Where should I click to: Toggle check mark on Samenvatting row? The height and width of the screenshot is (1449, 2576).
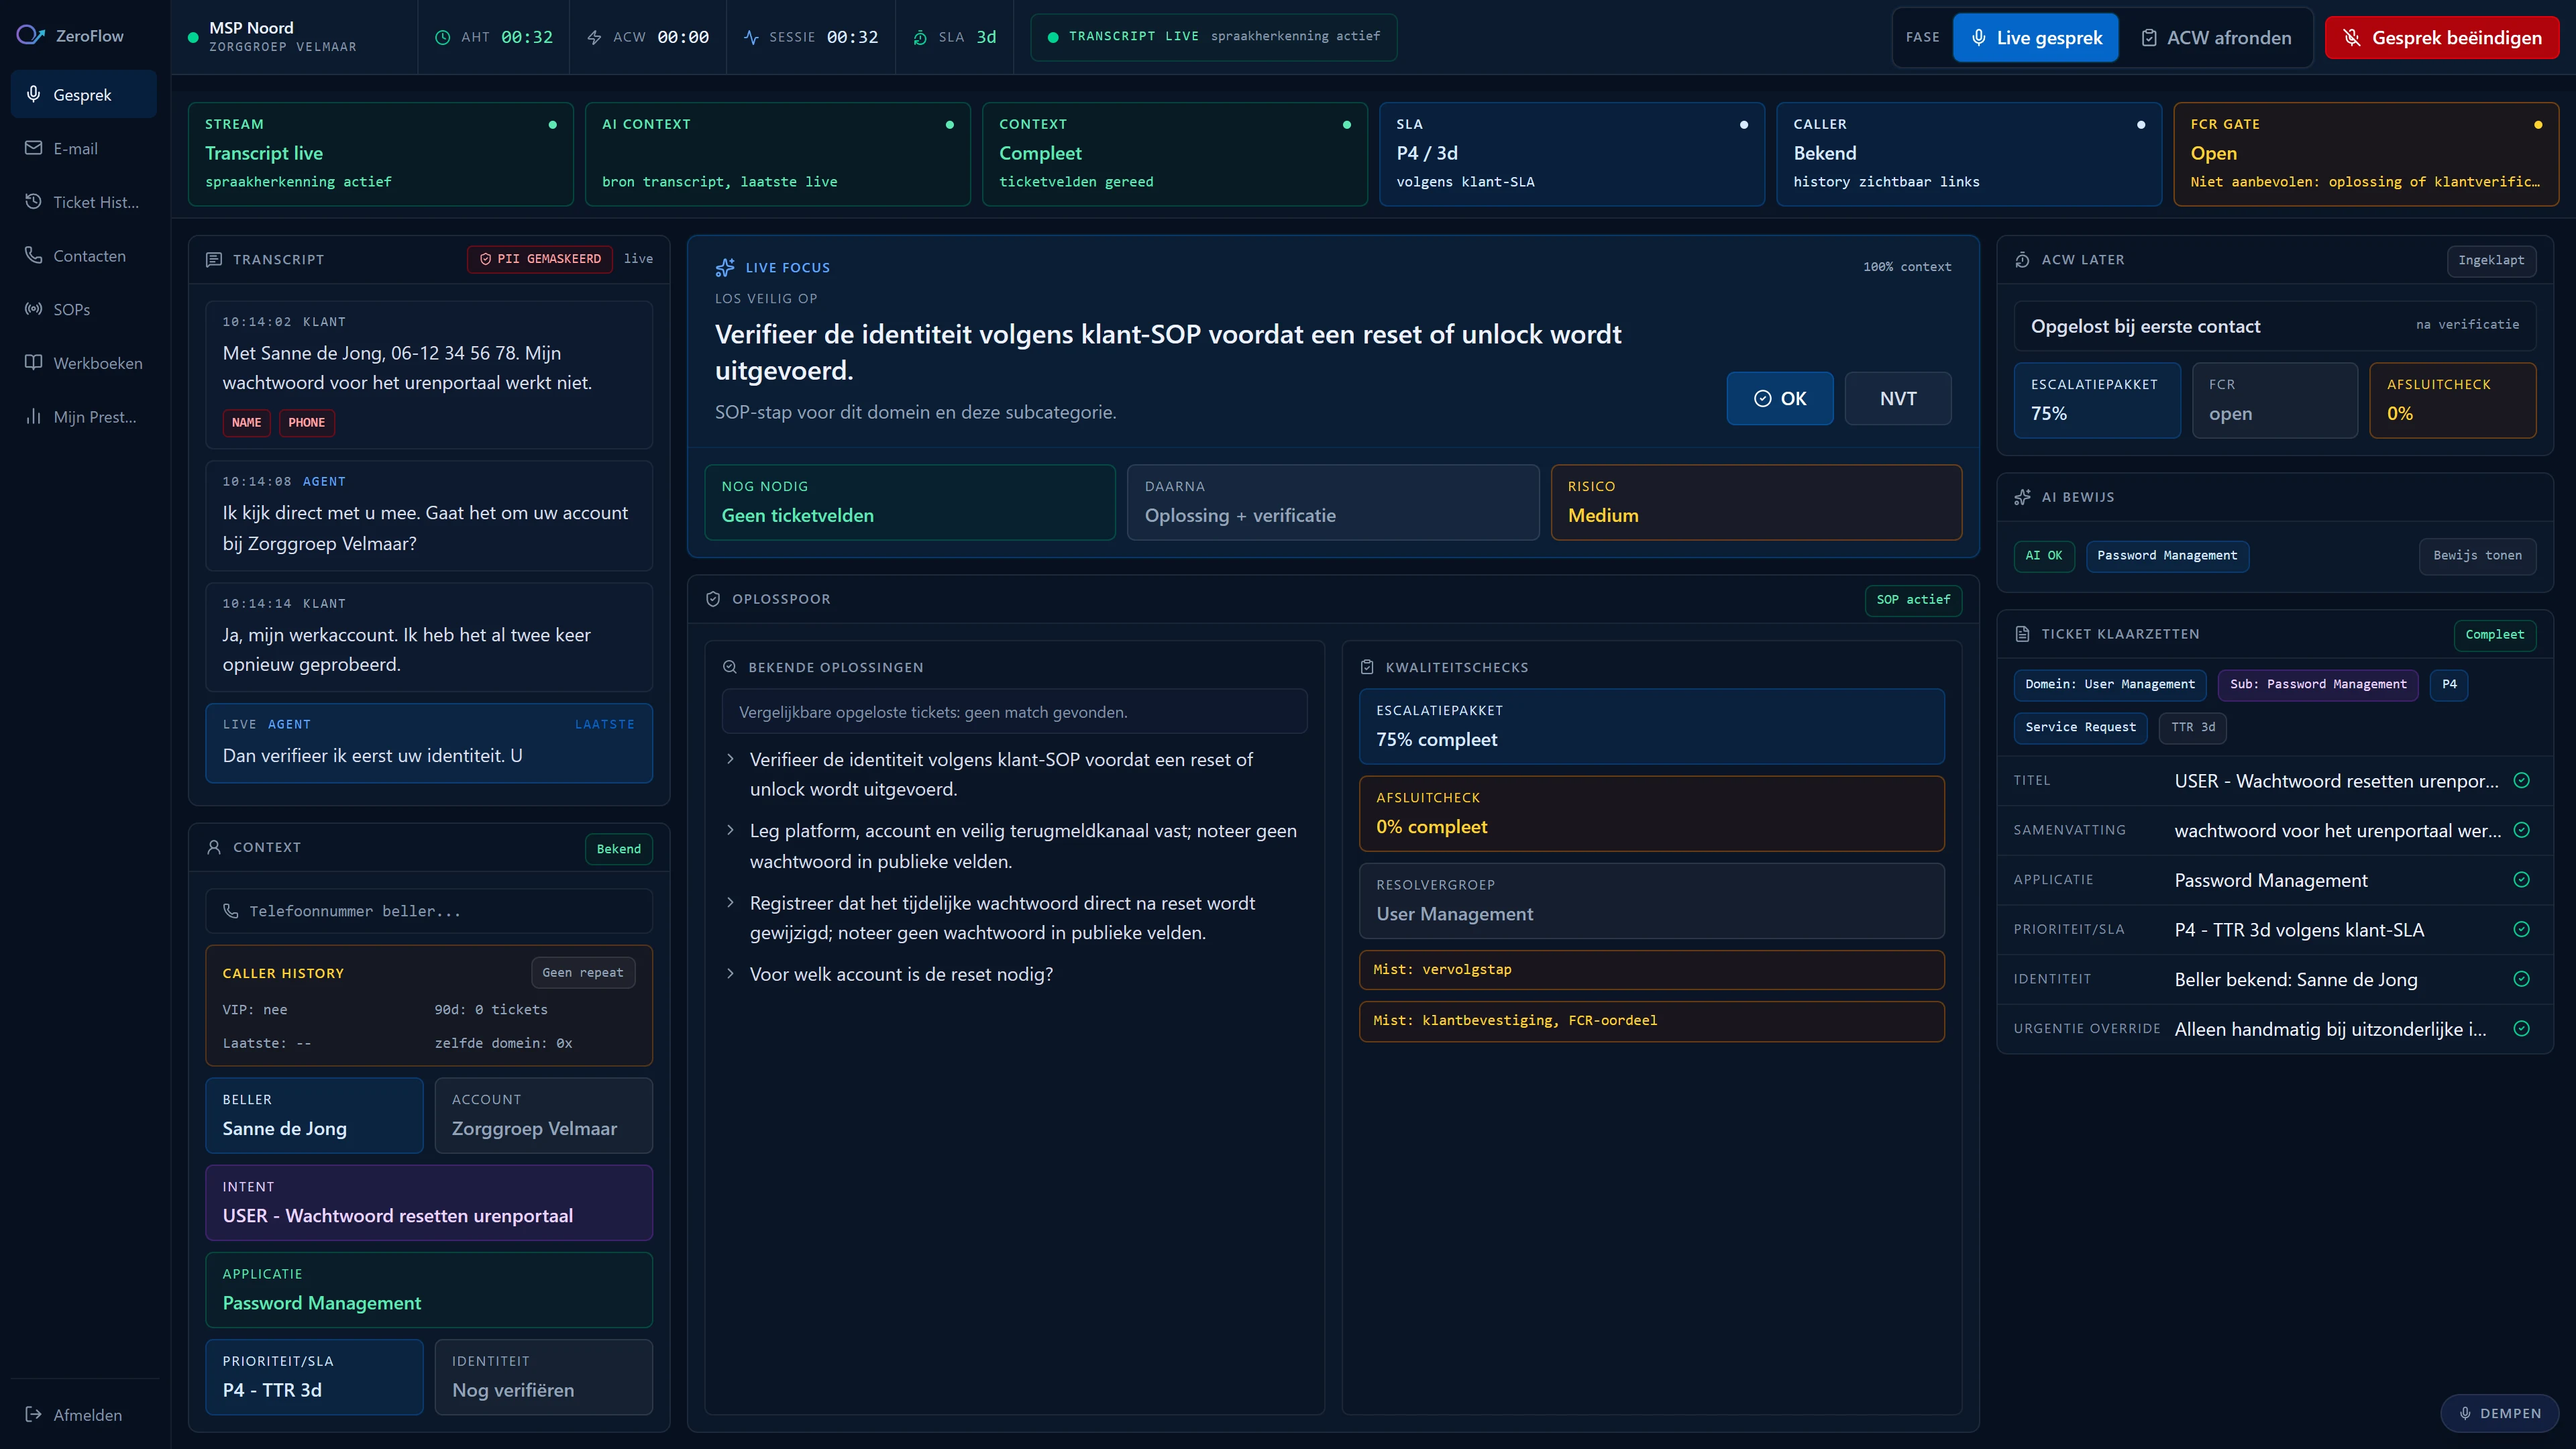click(2522, 830)
